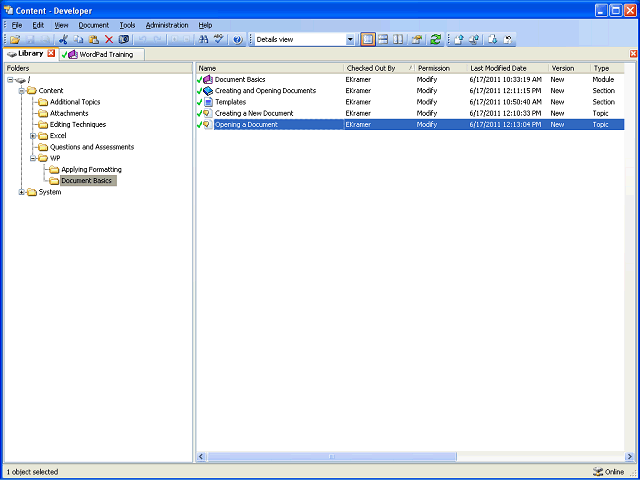This screenshot has width=640, height=480.
Task: Open the File menu
Action: click(x=17, y=25)
